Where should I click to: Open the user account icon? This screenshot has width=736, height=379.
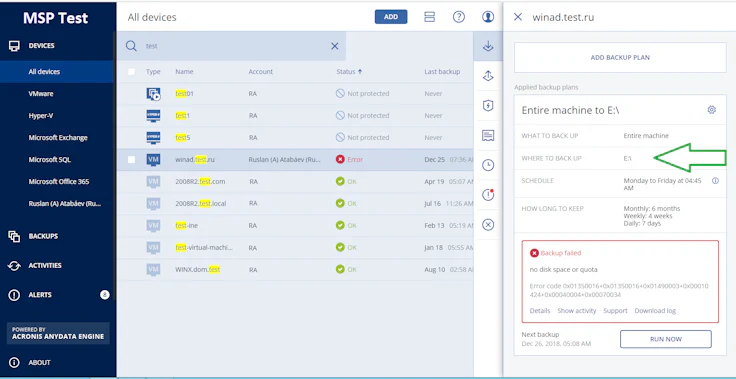pos(488,17)
